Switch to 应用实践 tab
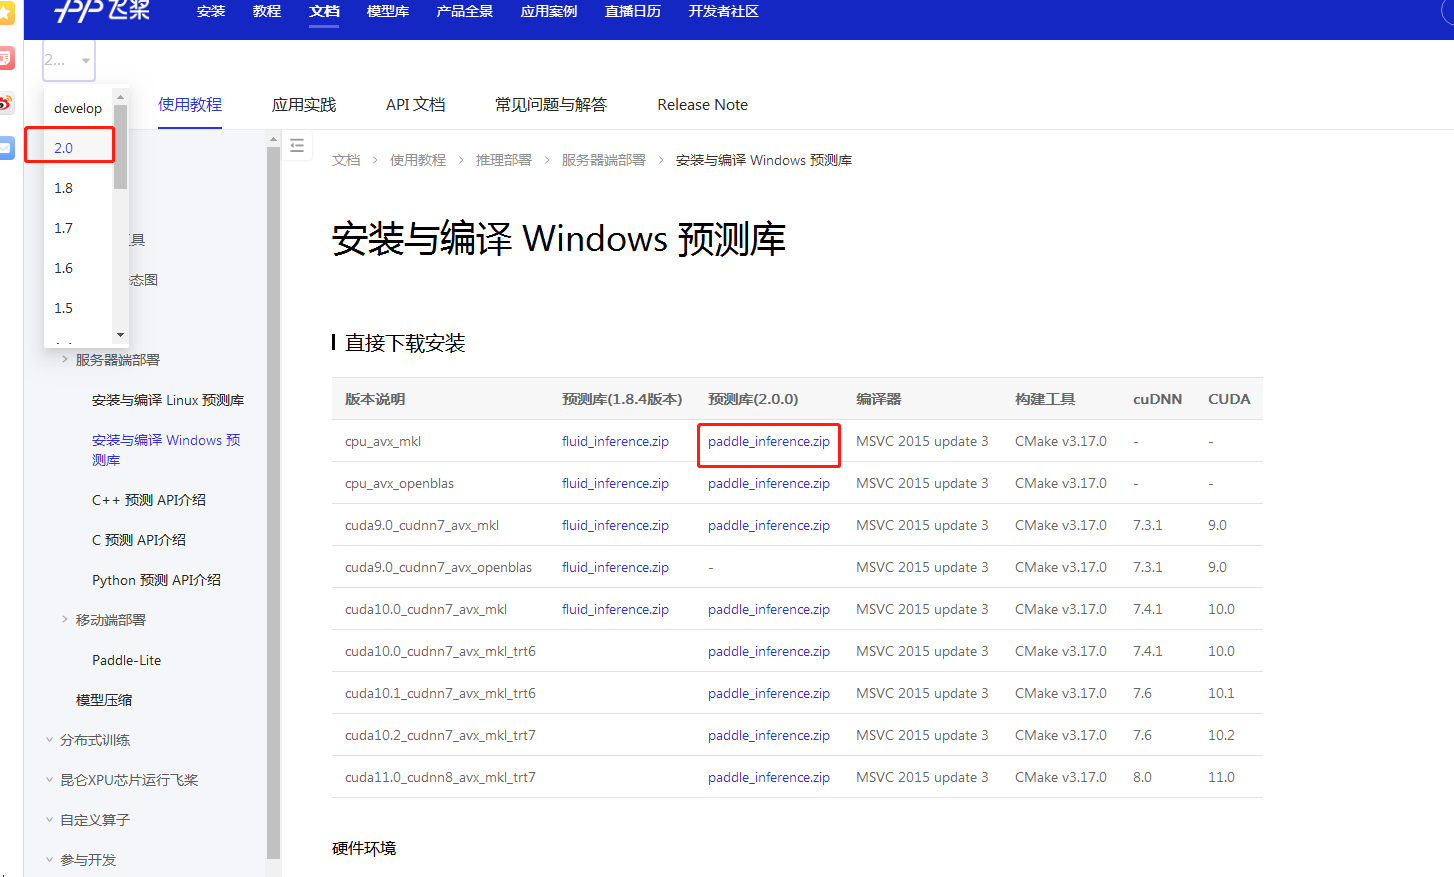The width and height of the screenshot is (1454, 877). tap(304, 104)
